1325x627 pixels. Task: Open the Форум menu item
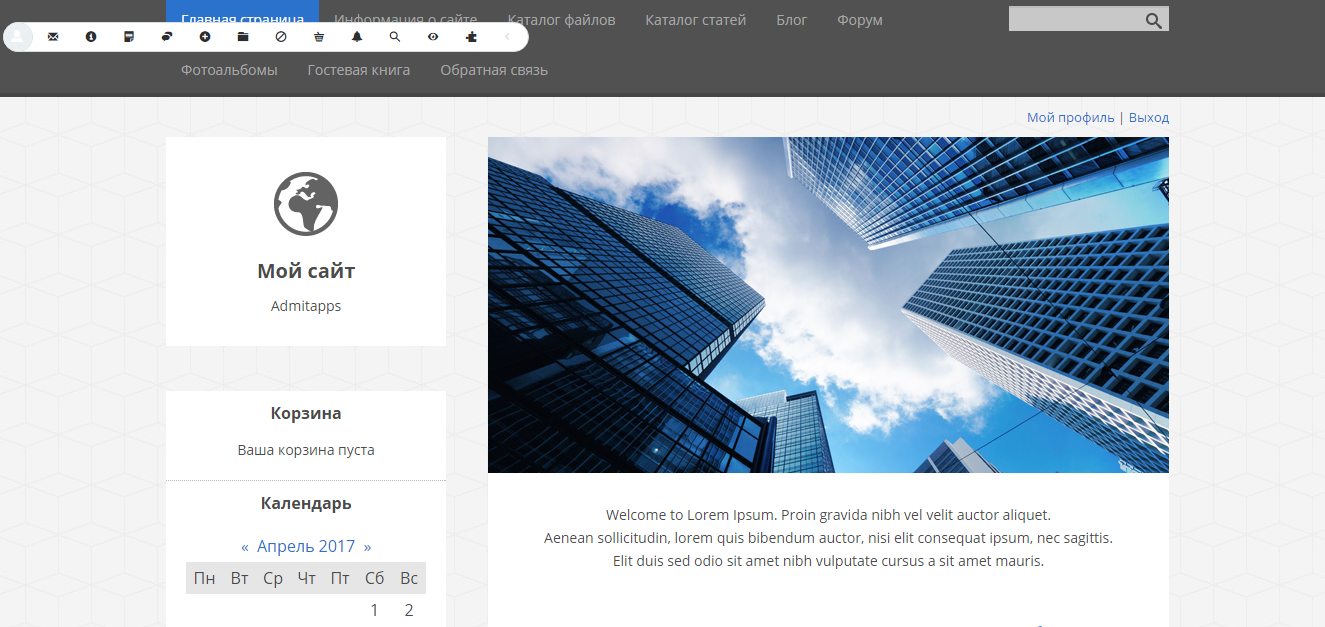click(860, 19)
